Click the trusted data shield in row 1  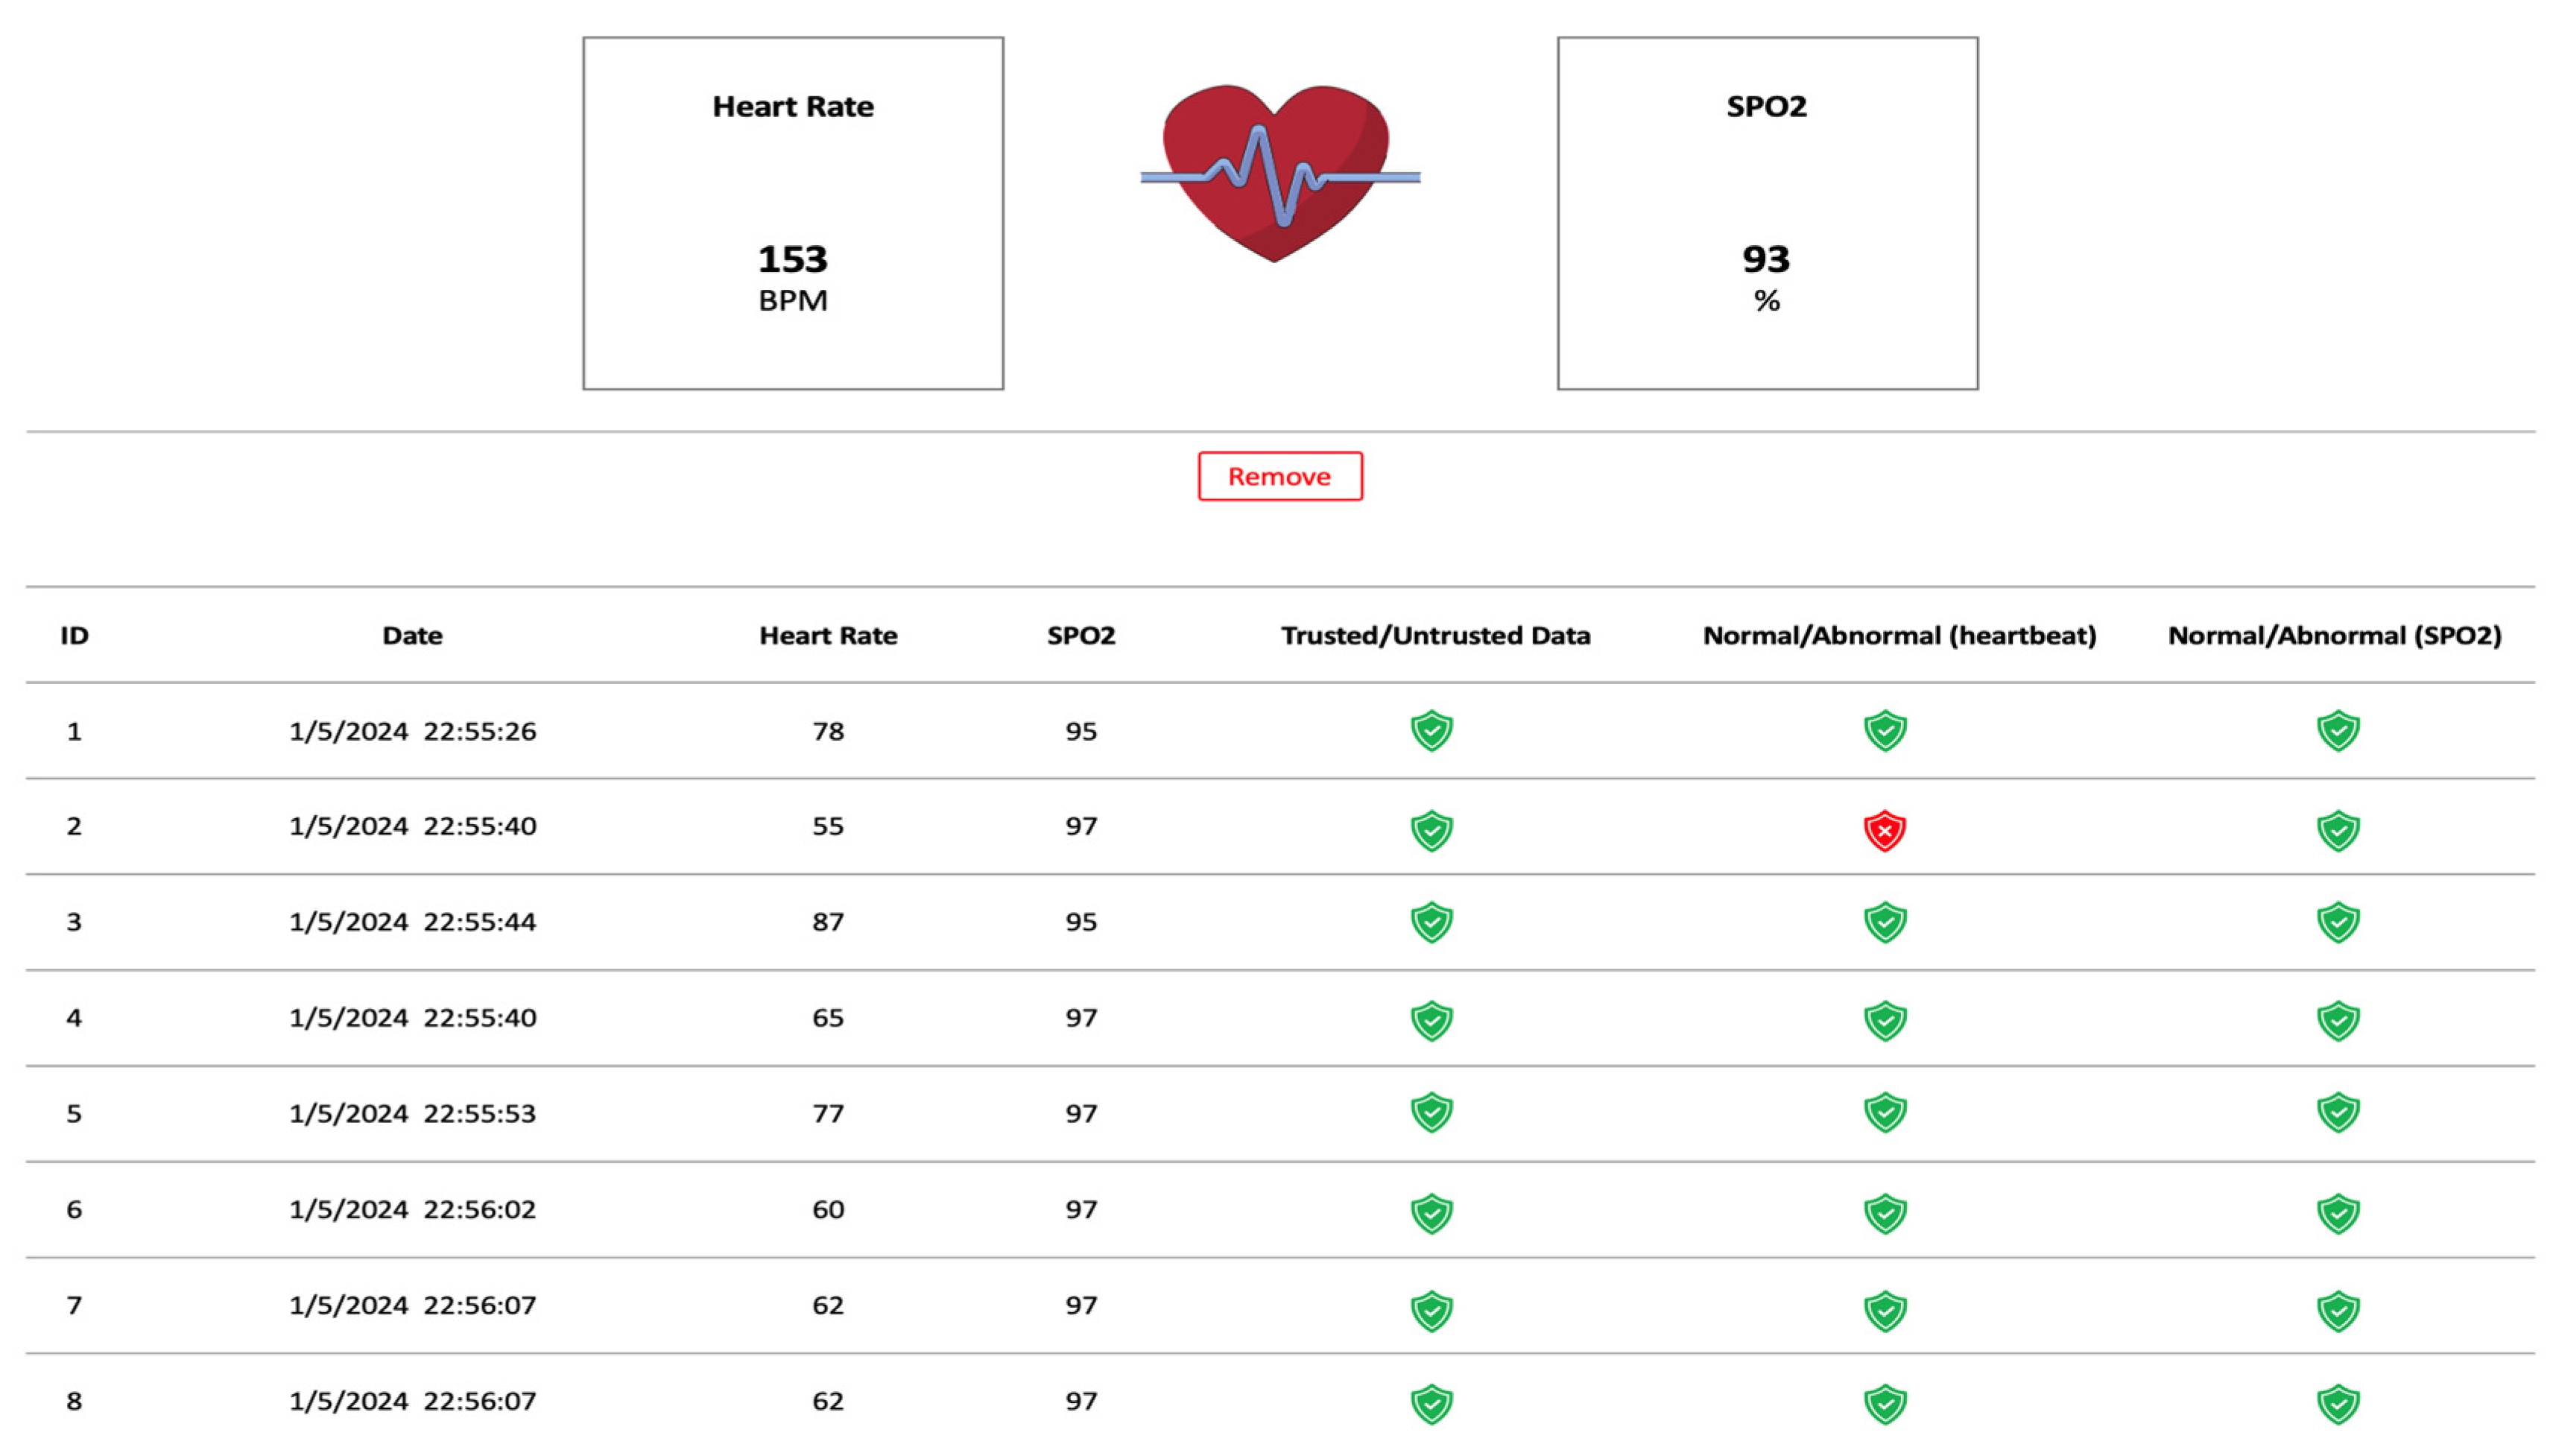point(1431,731)
